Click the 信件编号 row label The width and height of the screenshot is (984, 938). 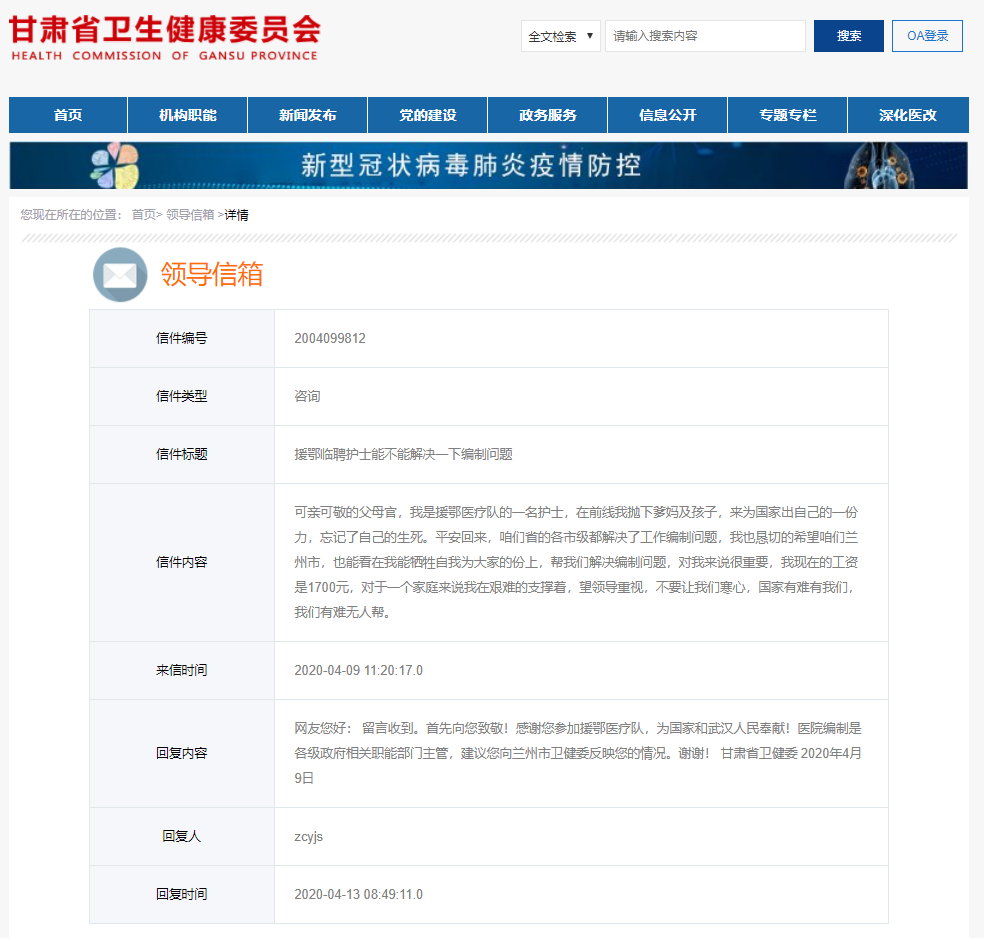point(181,338)
